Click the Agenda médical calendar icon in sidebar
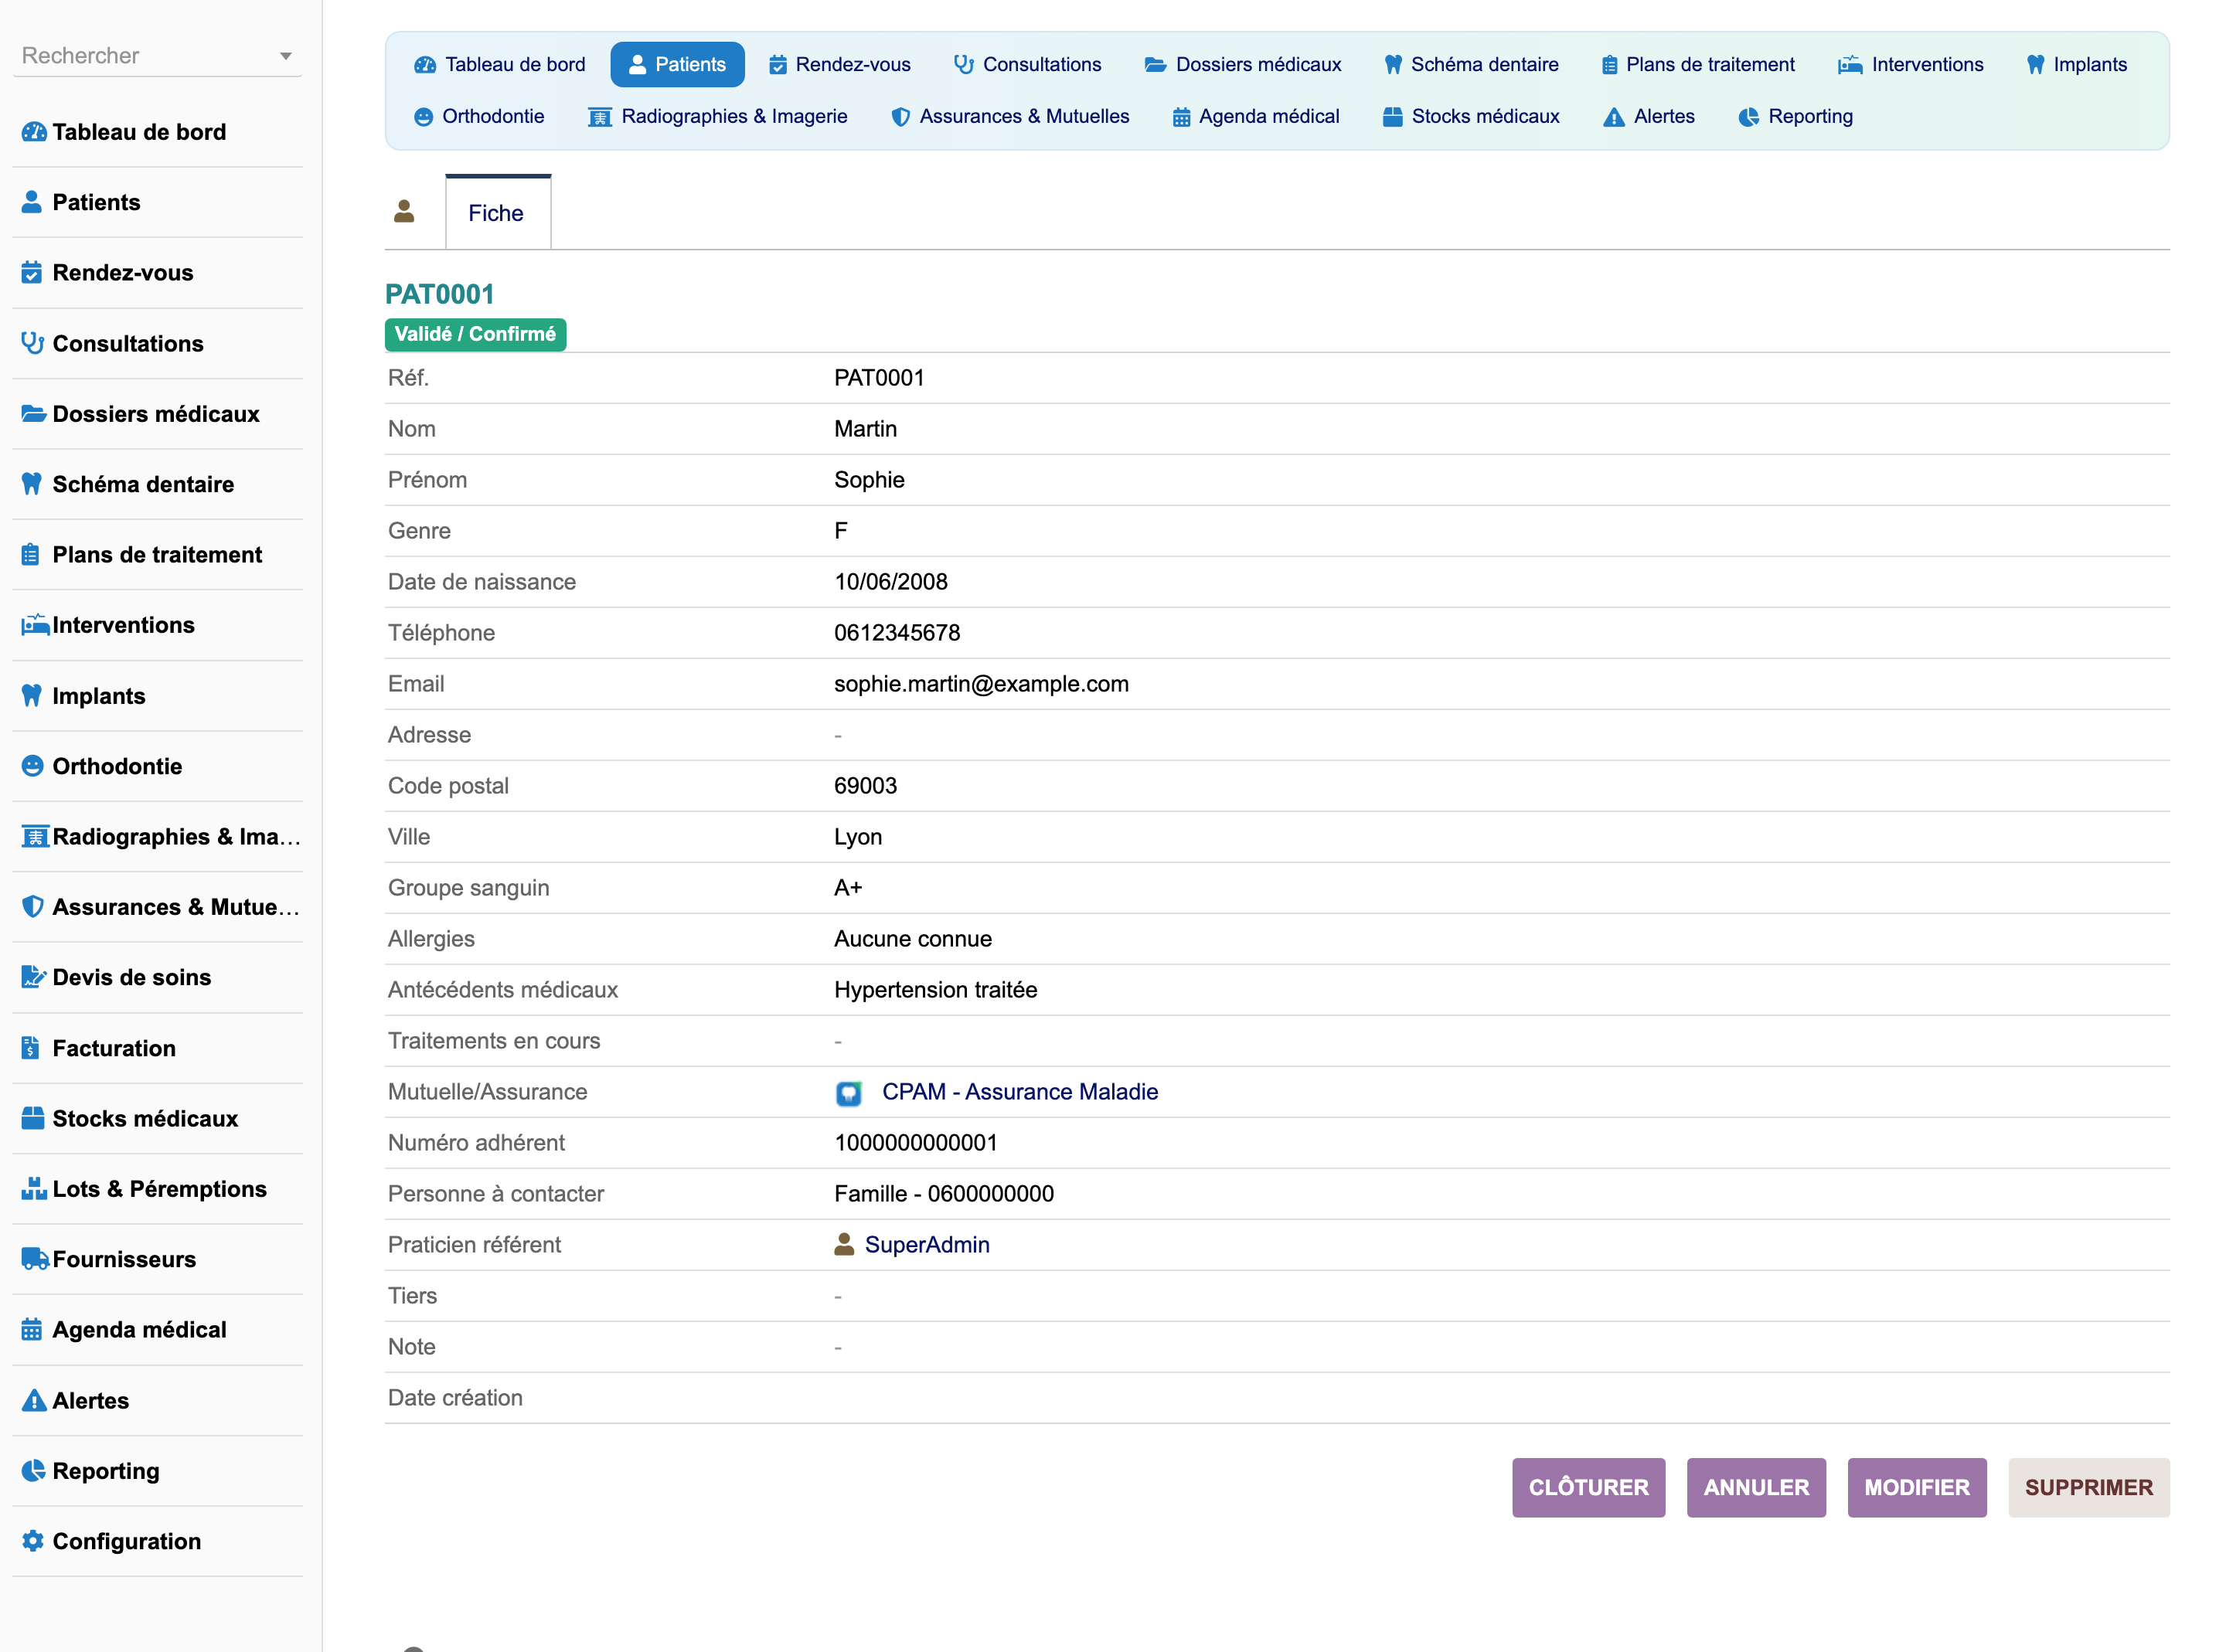Viewport: 2226px width, 1652px height. coord(32,1329)
